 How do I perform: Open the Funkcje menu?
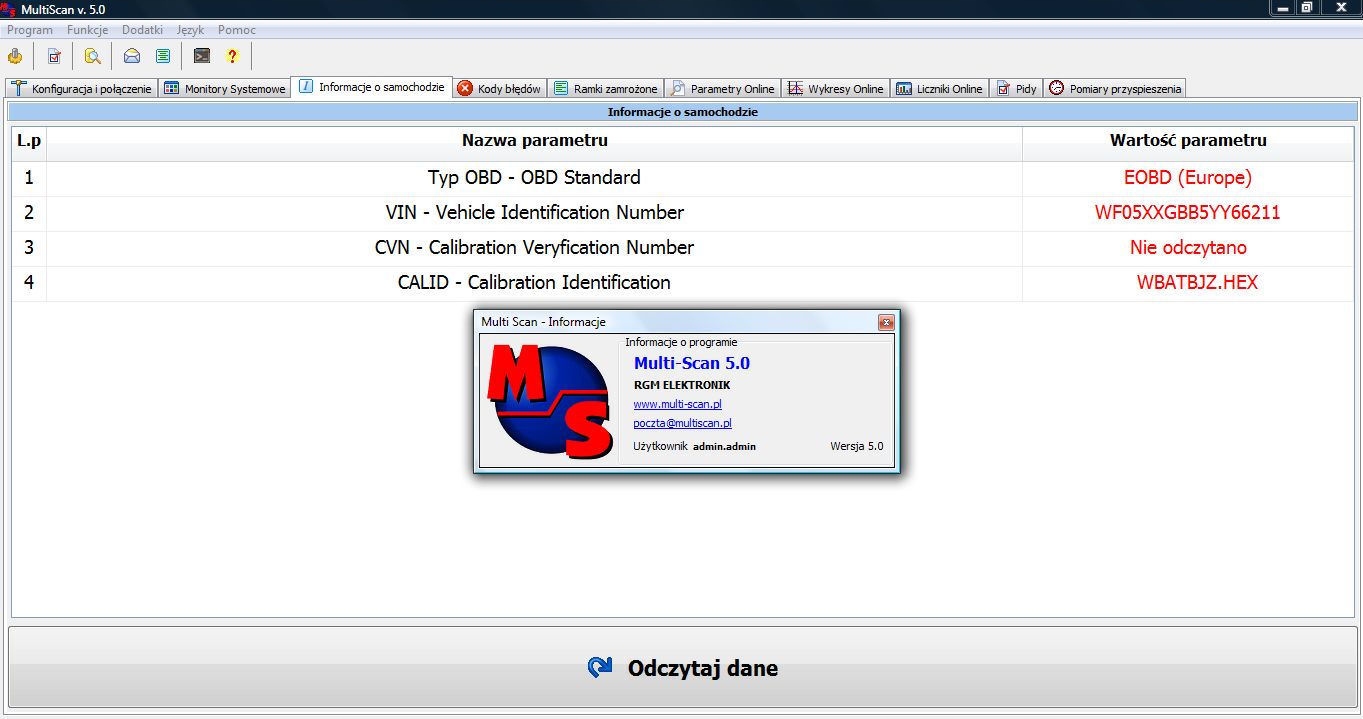(87, 30)
